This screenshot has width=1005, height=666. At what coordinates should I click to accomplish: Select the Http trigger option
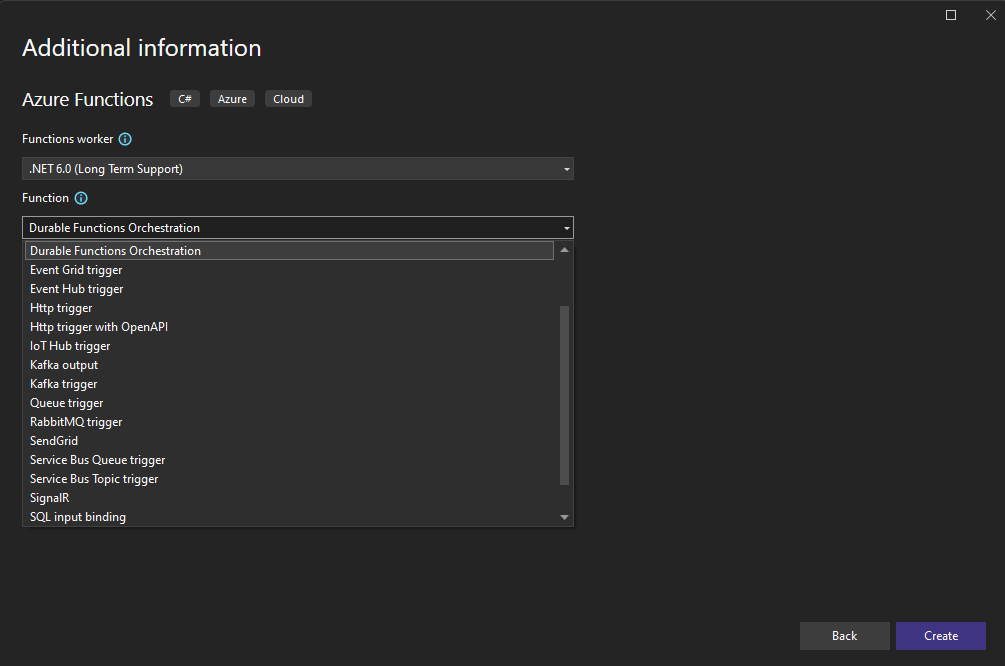click(x=61, y=308)
